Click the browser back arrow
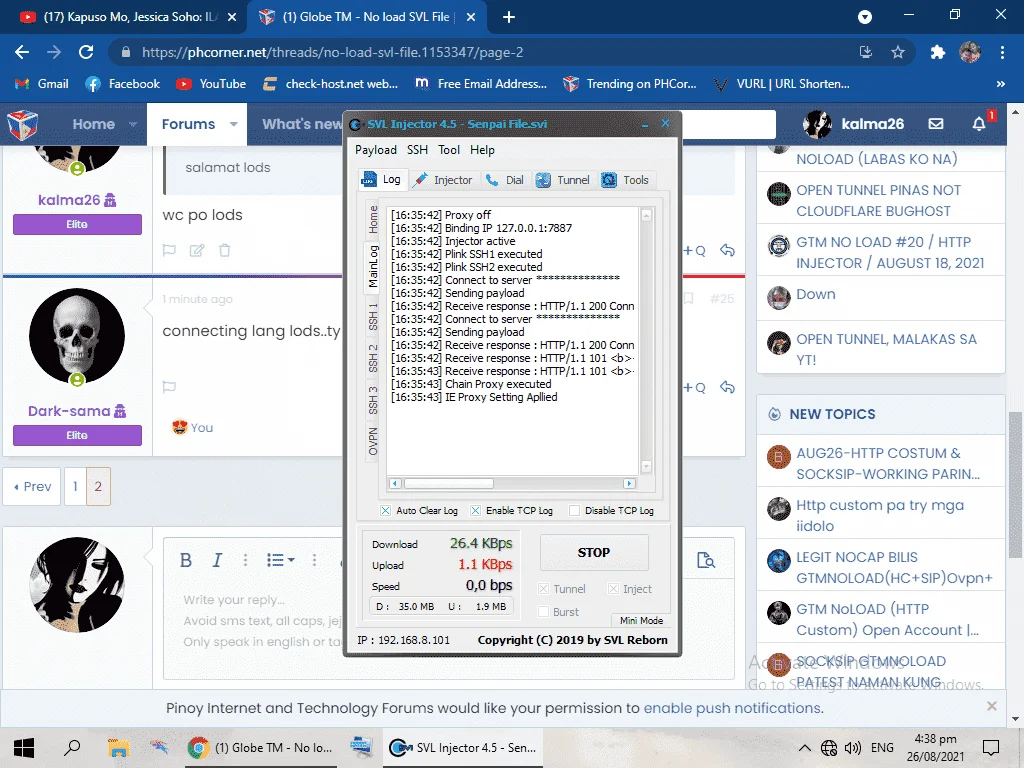1024x768 pixels. [22, 52]
